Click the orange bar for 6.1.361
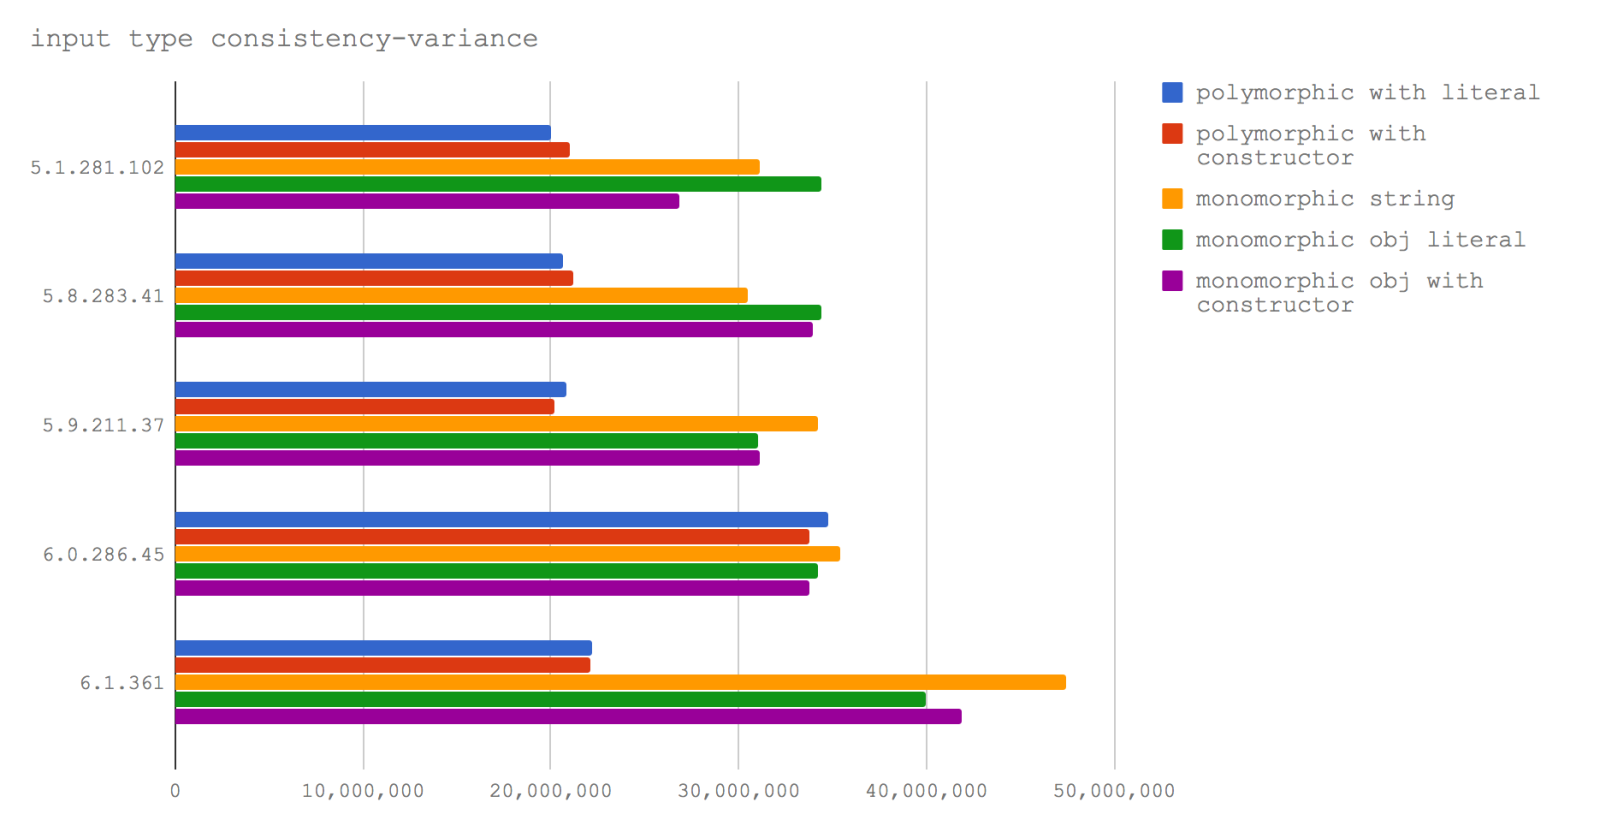The width and height of the screenshot is (1600, 832). pyautogui.click(x=621, y=682)
